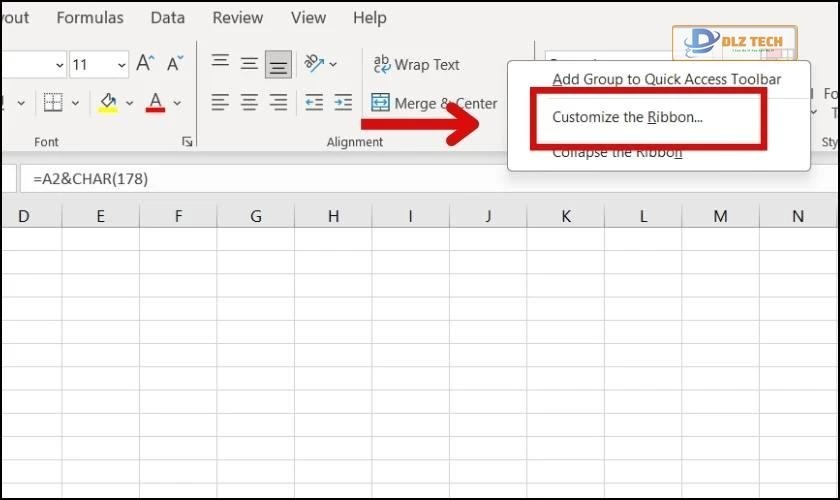This screenshot has height=500, width=840.
Task: Click the Decrease Indent icon
Action: (314, 103)
